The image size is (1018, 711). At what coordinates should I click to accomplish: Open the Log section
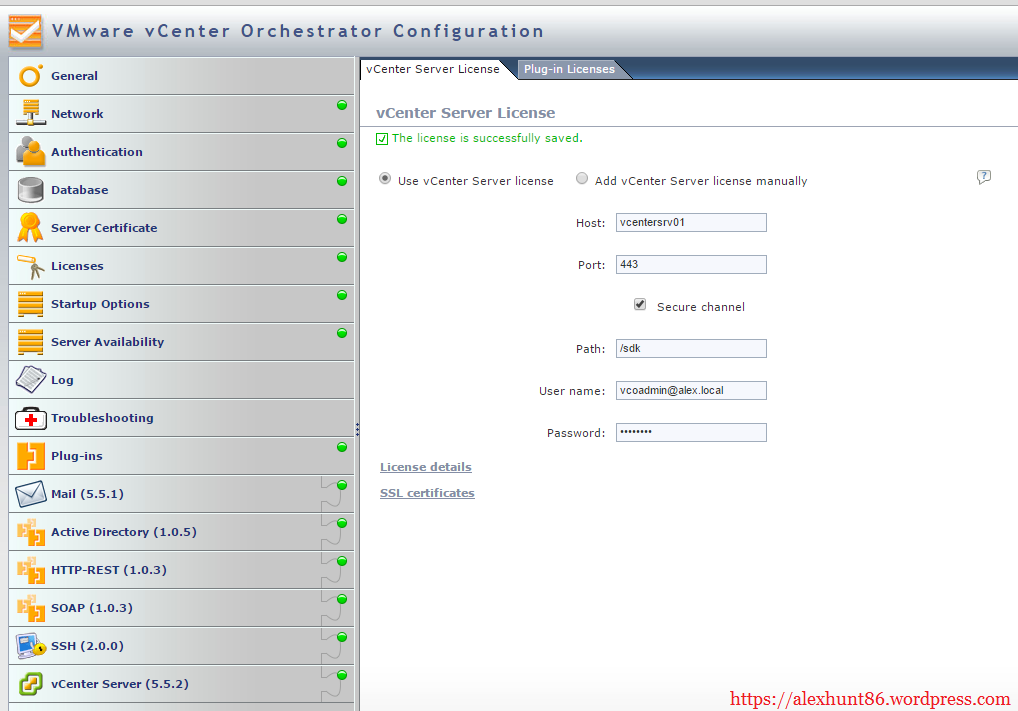[x=181, y=380]
